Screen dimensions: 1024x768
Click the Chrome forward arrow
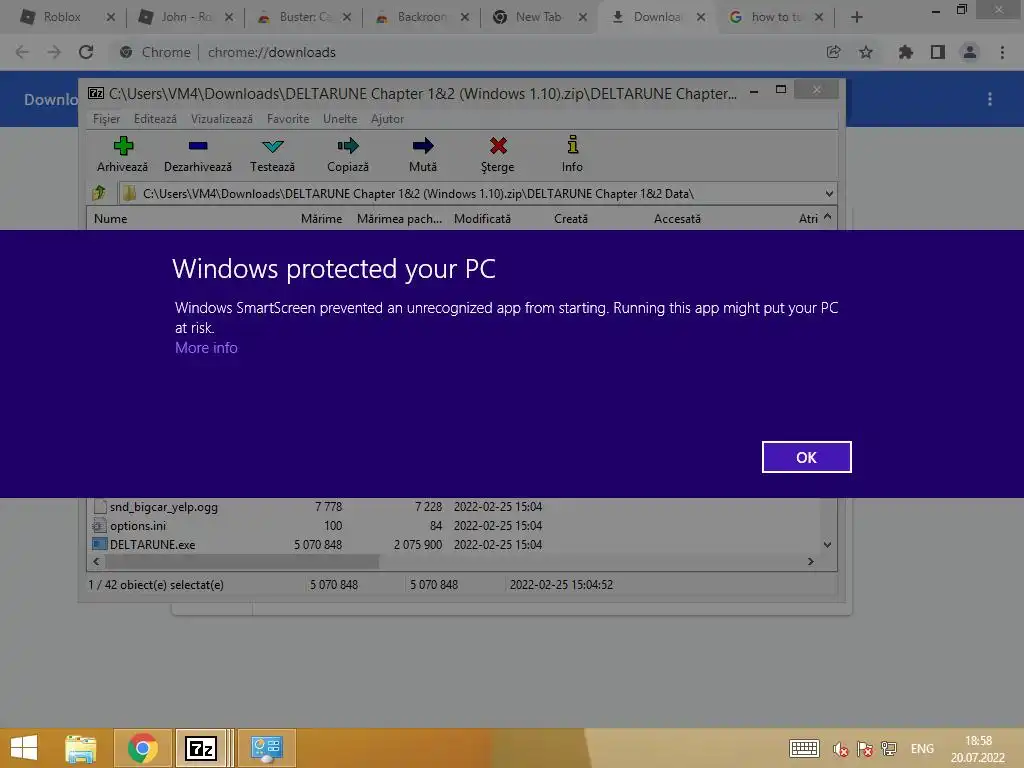(x=54, y=52)
